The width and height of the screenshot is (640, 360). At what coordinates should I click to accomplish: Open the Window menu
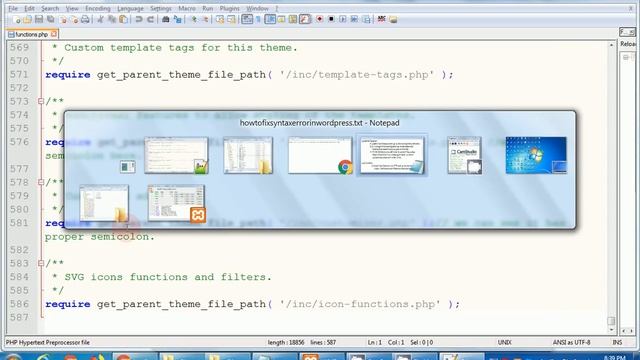tap(257, 8)
